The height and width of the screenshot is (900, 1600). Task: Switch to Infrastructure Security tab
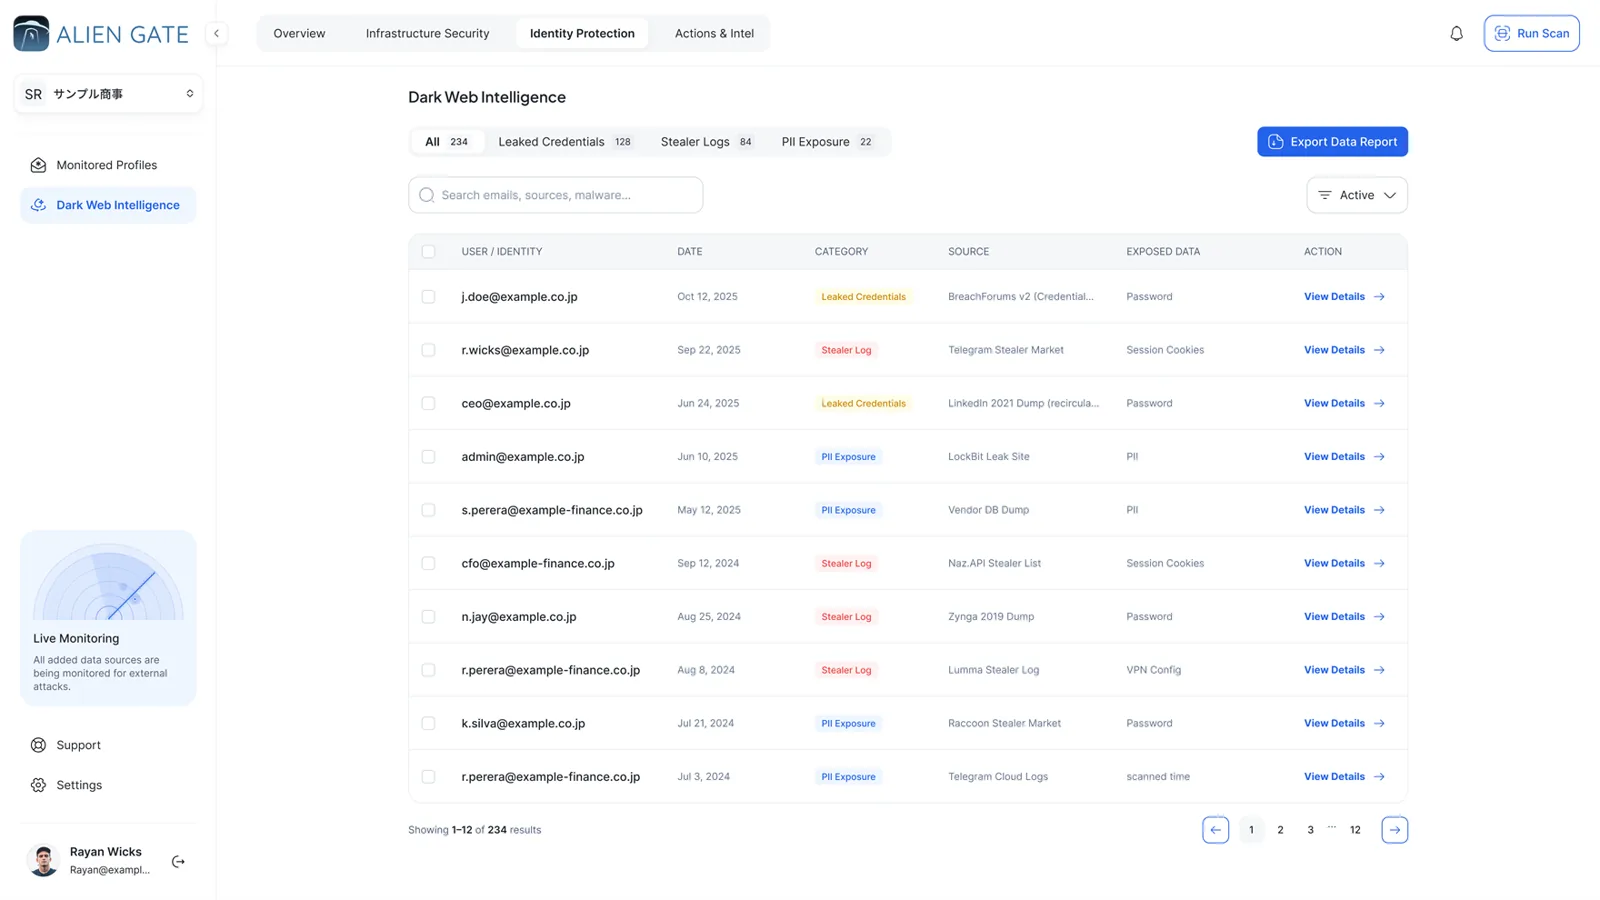click(x=427, y=33)
